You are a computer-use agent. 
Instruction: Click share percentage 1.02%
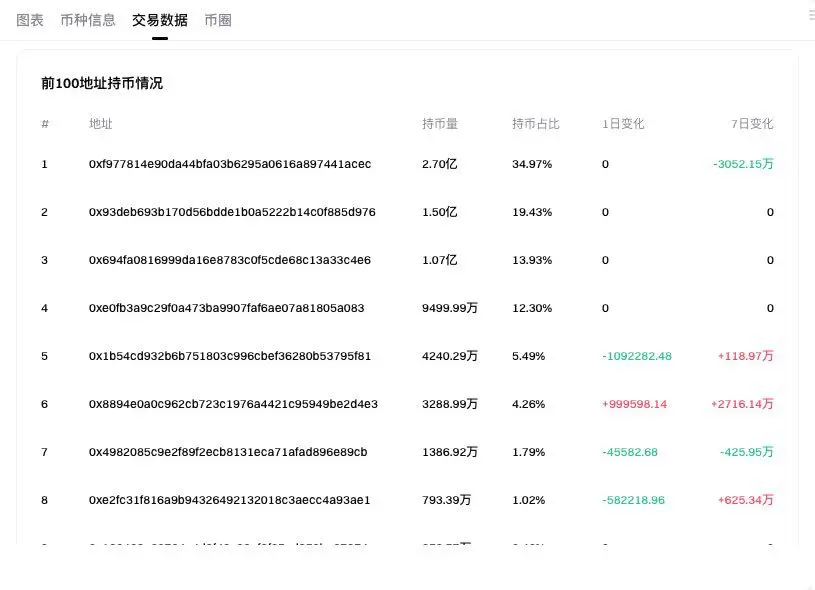[529, 500]
